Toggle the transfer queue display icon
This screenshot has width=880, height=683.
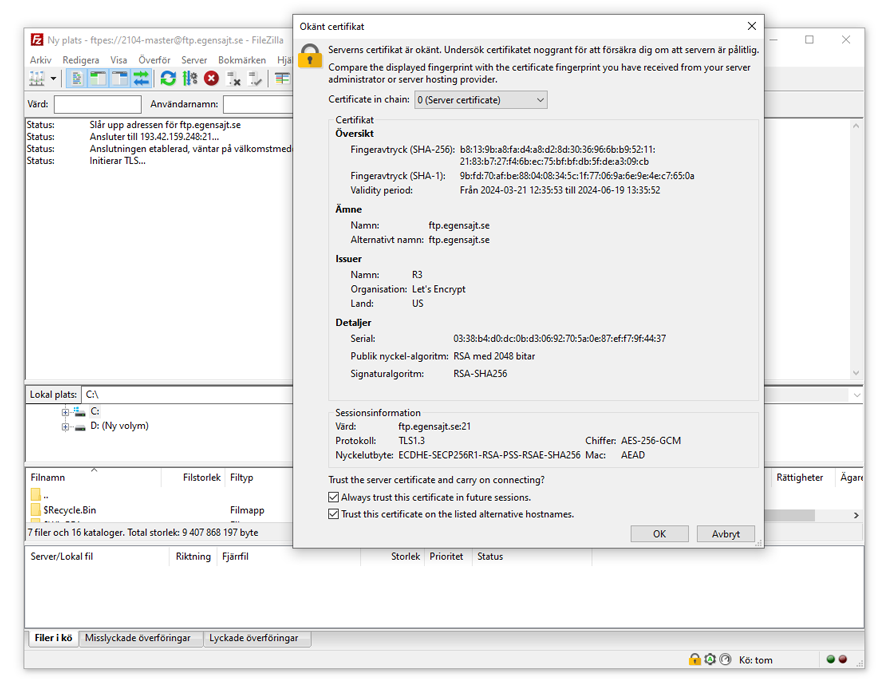(141, 78)
